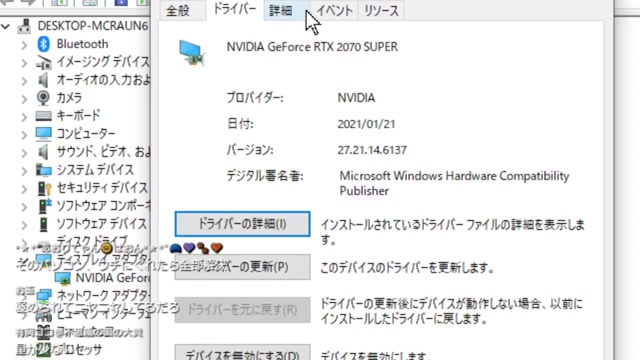Expand the コンピューター category
This screenshot has width=640, height=360.
24,135
